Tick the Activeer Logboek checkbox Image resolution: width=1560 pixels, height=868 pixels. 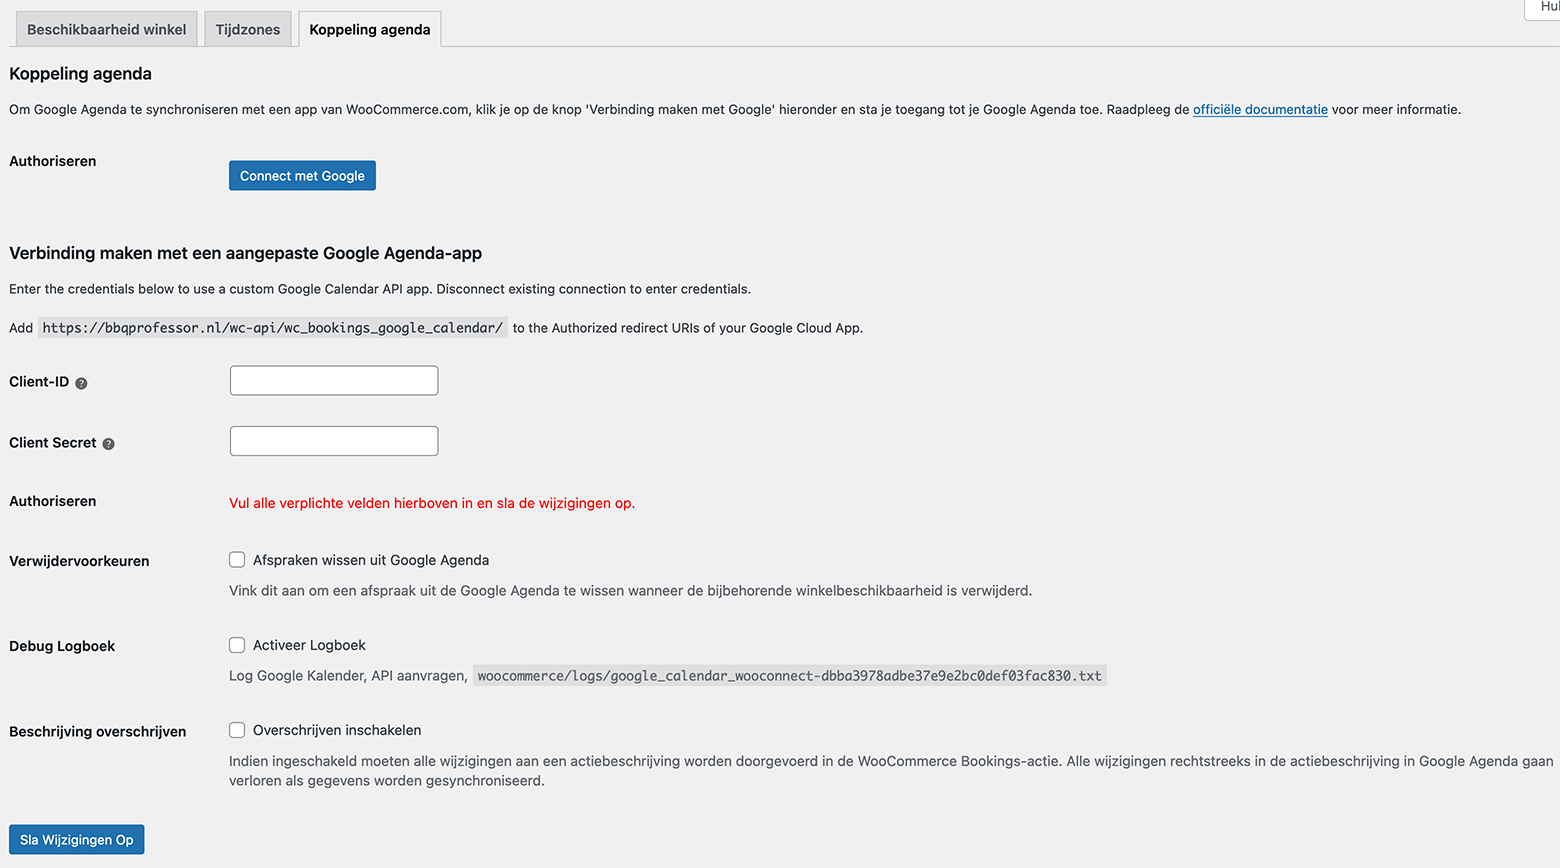pyautogui.click(x=237, y=645)
